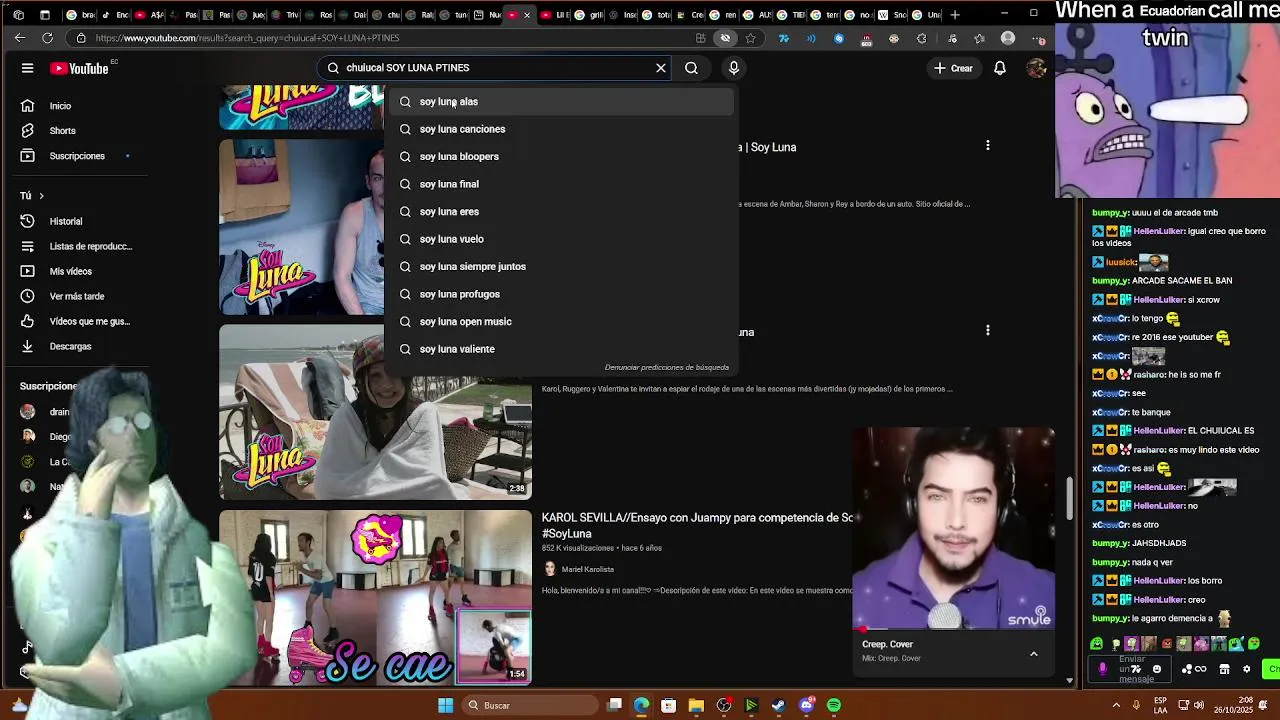This screenshot has width=1280, height=720.
Task: Open the browser extensions puzzle icon
Action: click(x=921, y=38)
